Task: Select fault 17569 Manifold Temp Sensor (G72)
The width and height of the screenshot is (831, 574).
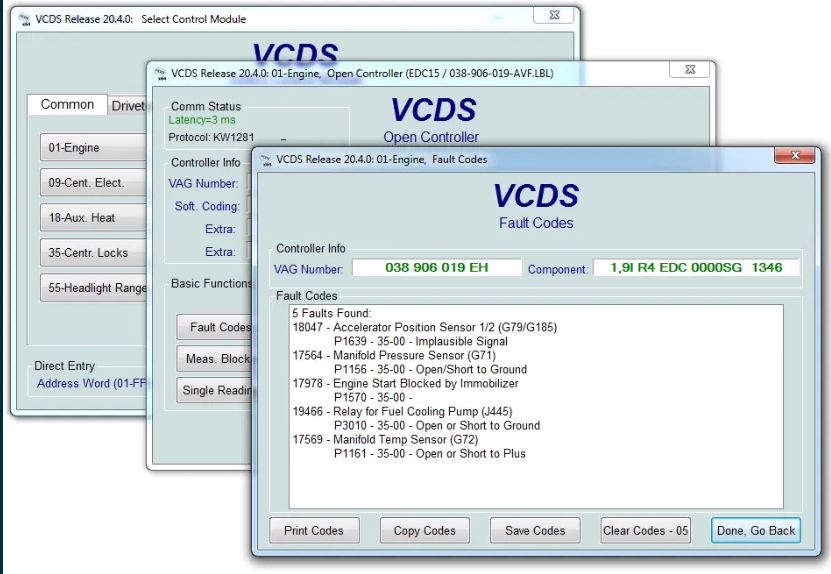Action: click(385, 439)
